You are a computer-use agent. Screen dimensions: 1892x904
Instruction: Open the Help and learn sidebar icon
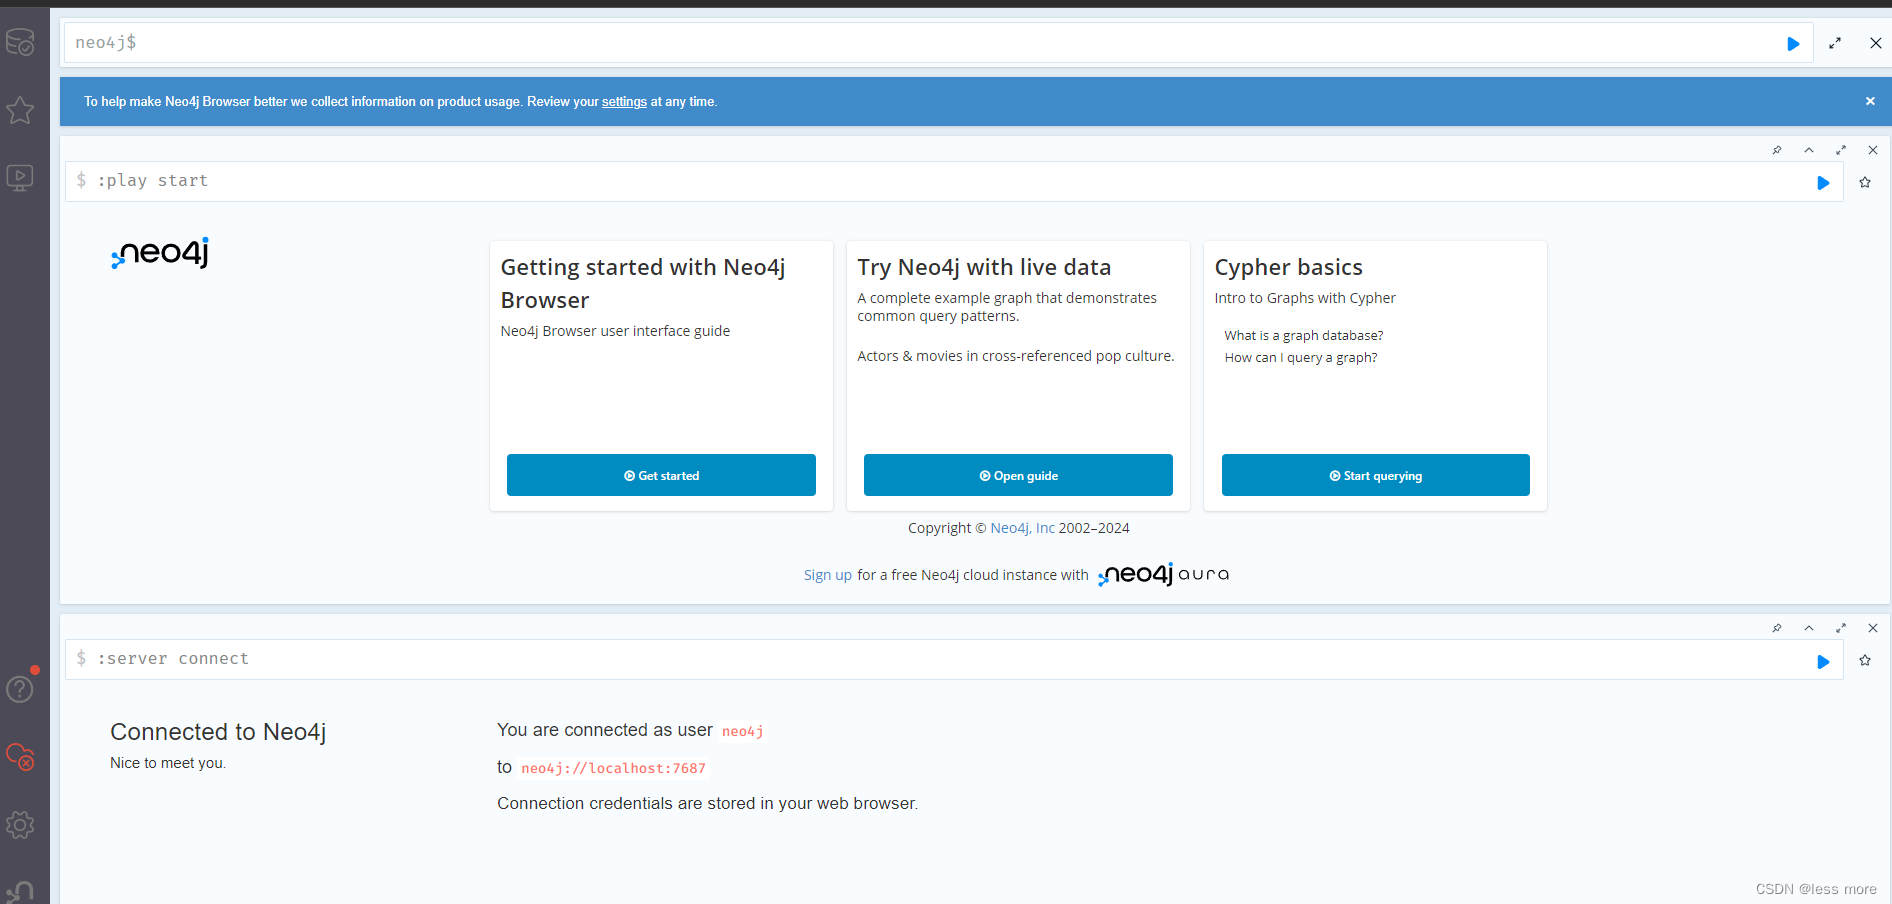(x=20, y=689)
